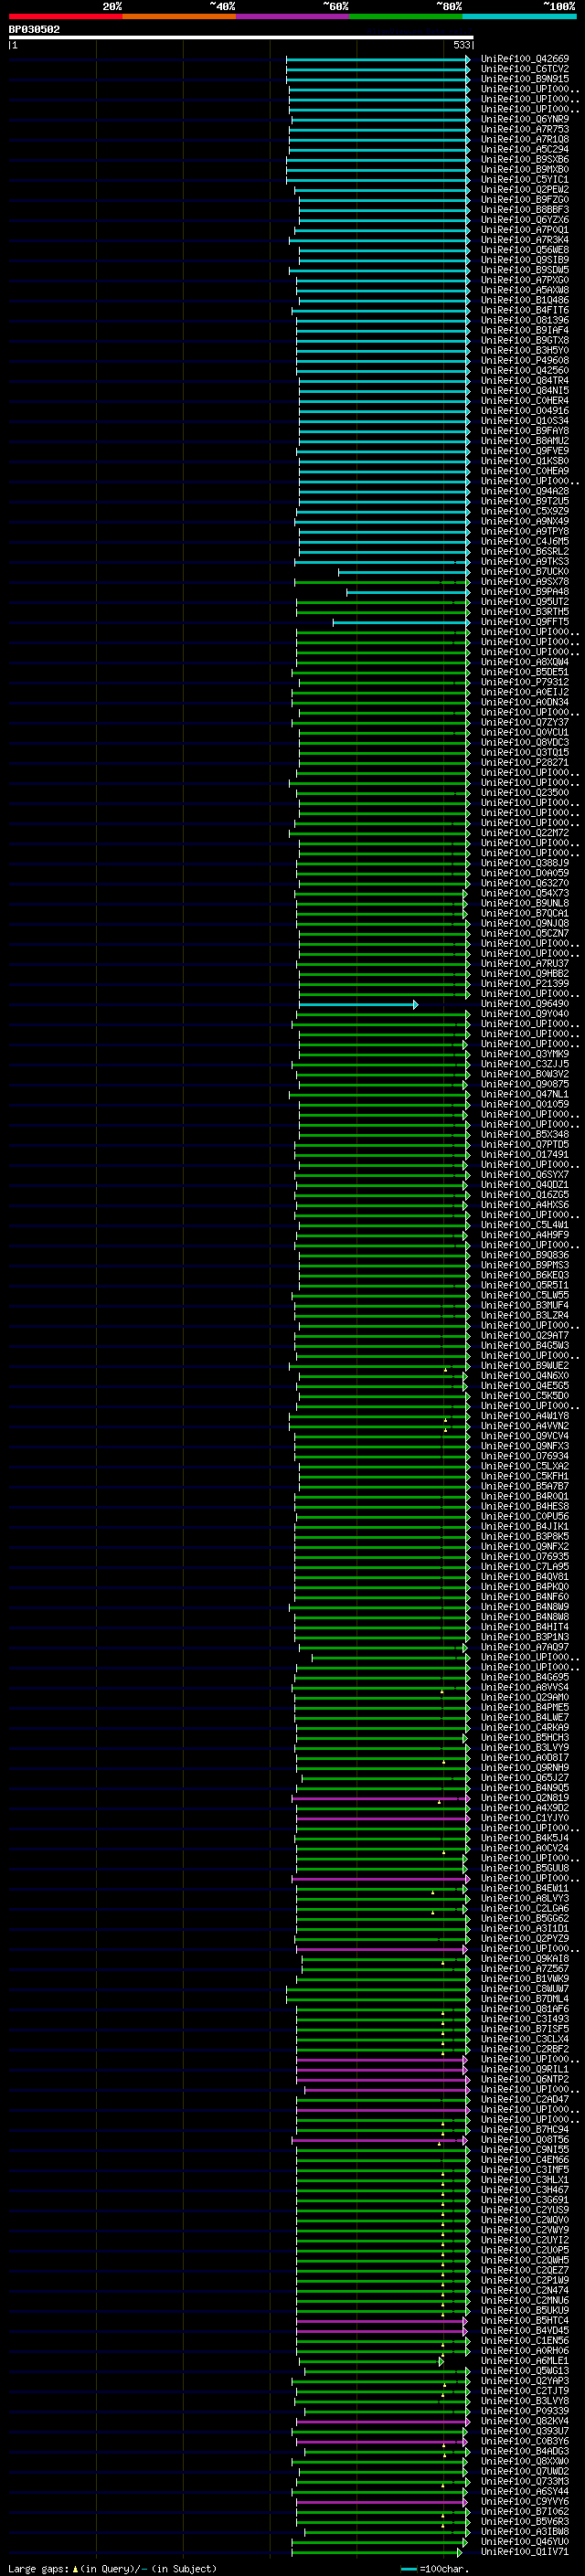Click short cyan bar for UniRef100_B9PA48
This screenshot has width=585, height=2576.
[x=408, y=592]
